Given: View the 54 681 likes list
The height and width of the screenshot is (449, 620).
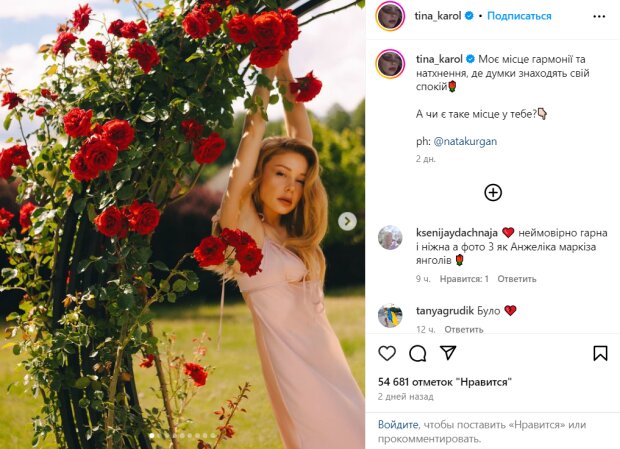Looking at the screenshot, I should [x=444, y=382].
